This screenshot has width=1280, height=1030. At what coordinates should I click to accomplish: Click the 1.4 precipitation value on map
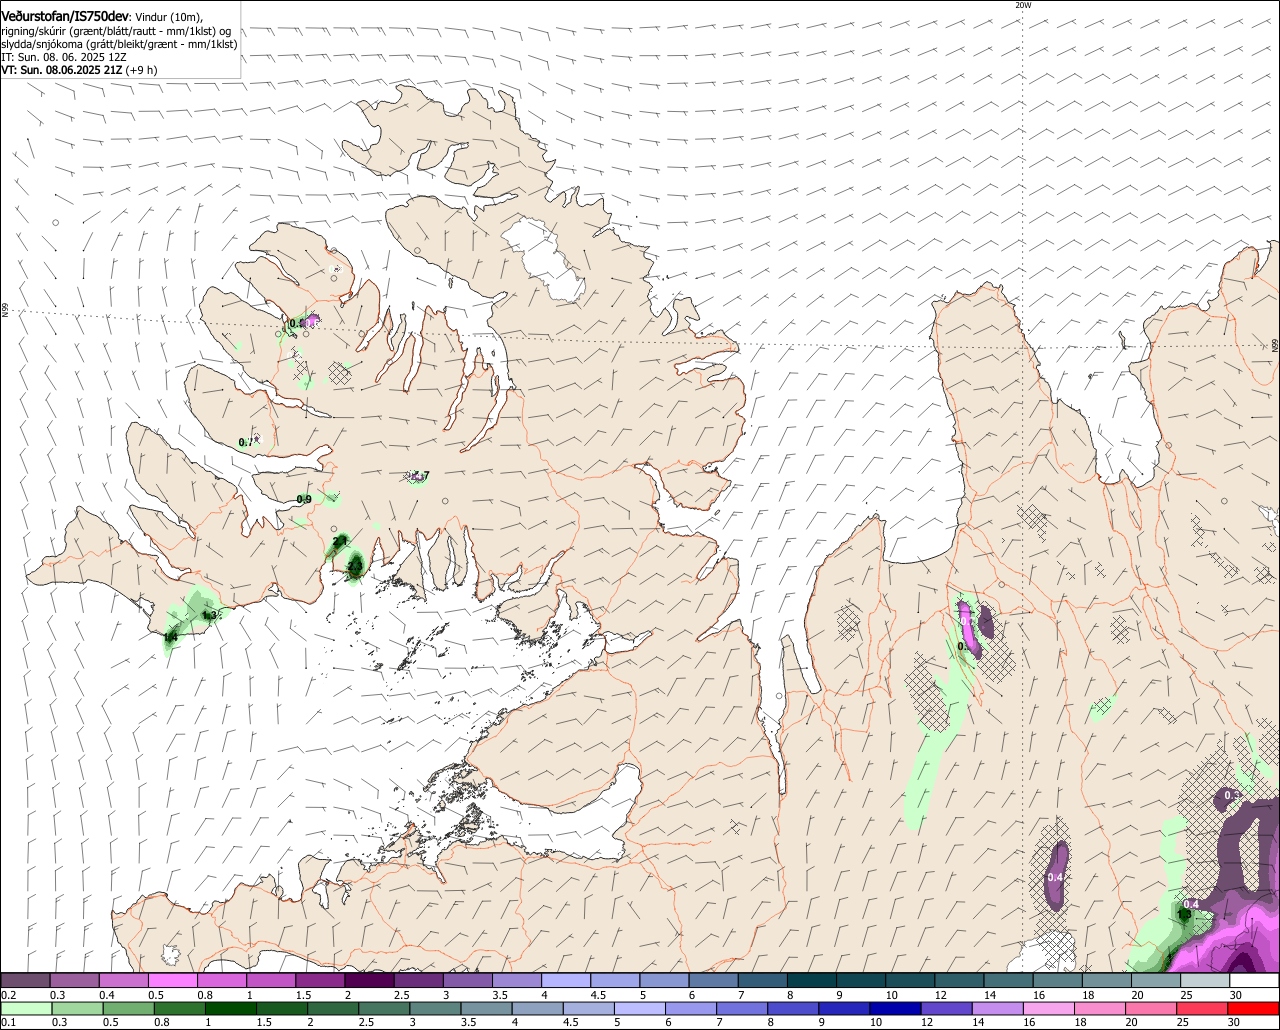pyautogui.click(x=170, y=636)
